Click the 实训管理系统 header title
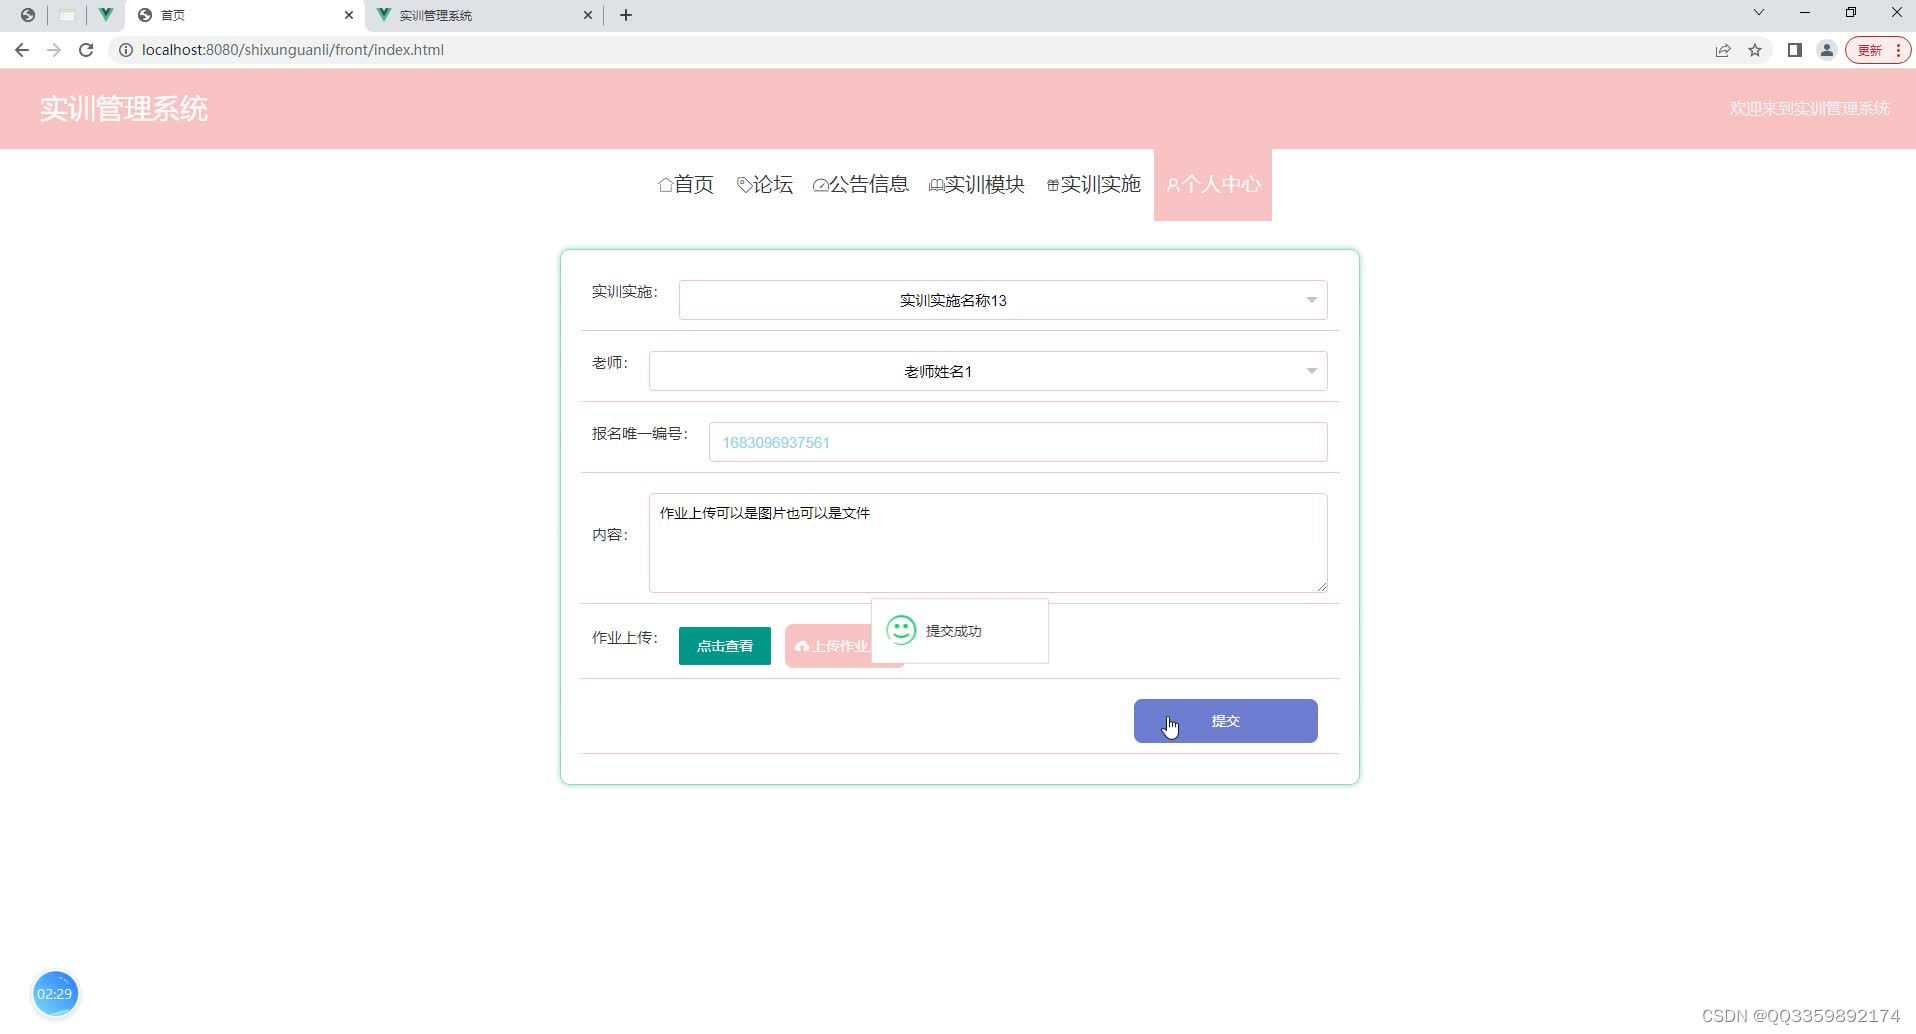 click(124, 109)
